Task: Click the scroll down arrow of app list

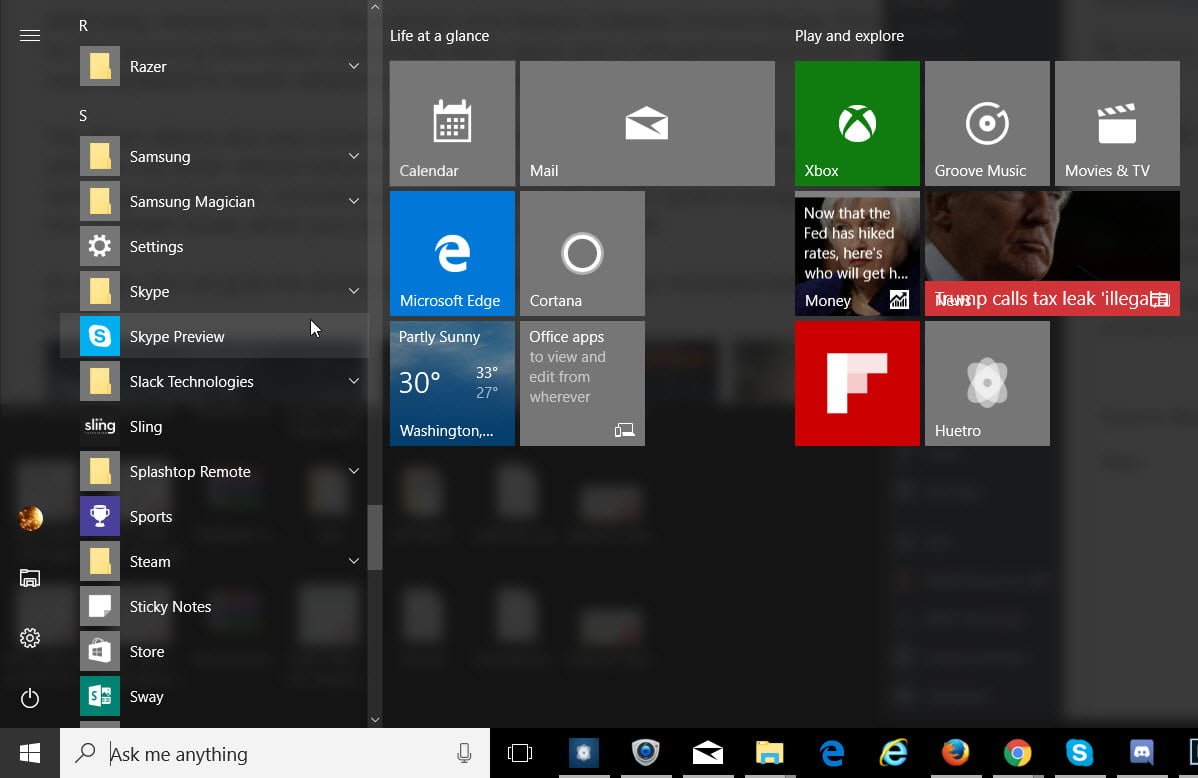Action: coord(374,719)
